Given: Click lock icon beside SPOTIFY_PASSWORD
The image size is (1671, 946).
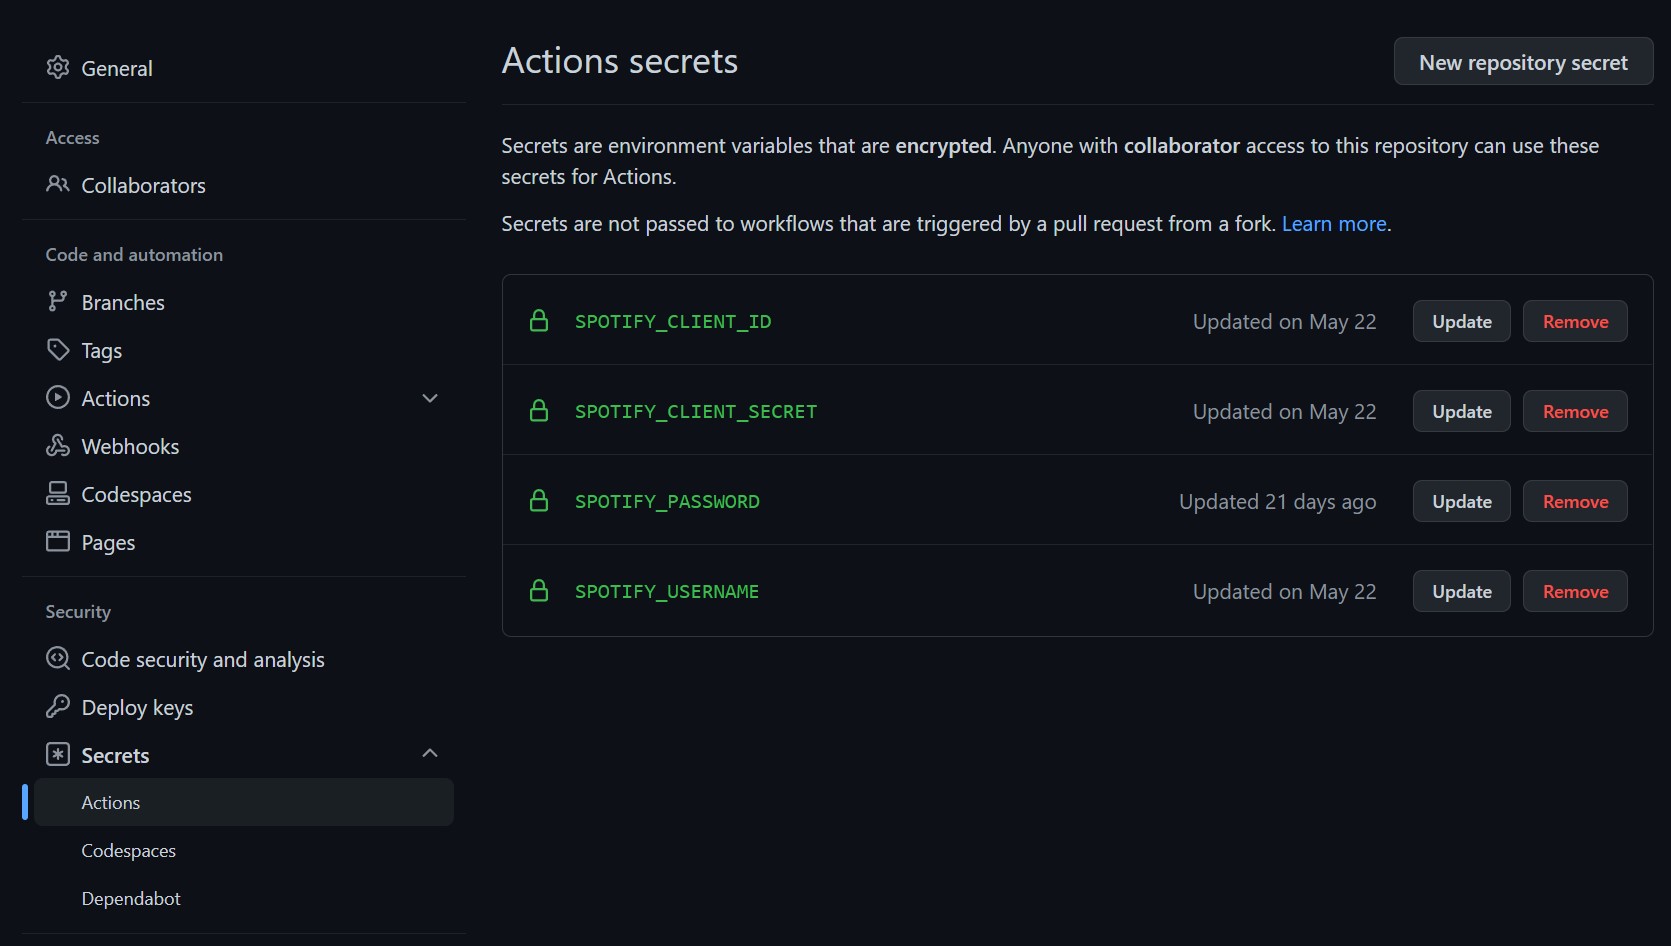Looking at the screenshot, I should [x=539, y=501].
